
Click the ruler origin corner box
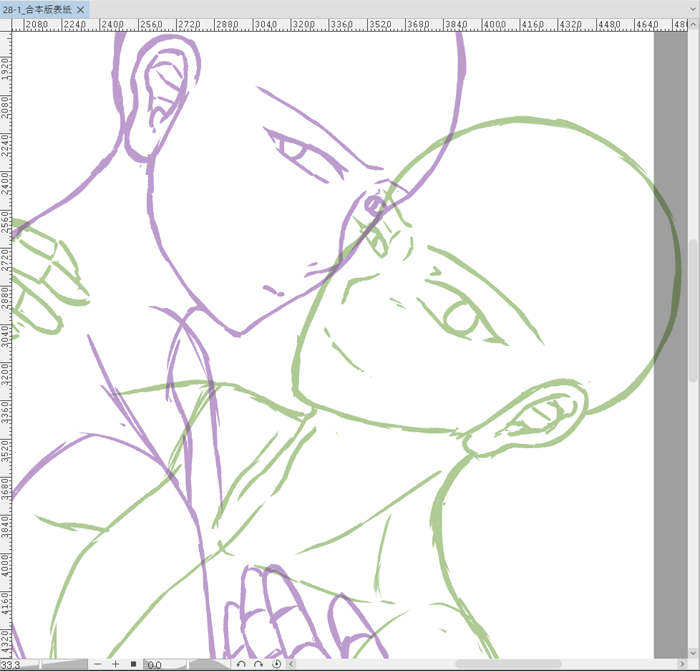pyautogui.click(x=6, y=25)
